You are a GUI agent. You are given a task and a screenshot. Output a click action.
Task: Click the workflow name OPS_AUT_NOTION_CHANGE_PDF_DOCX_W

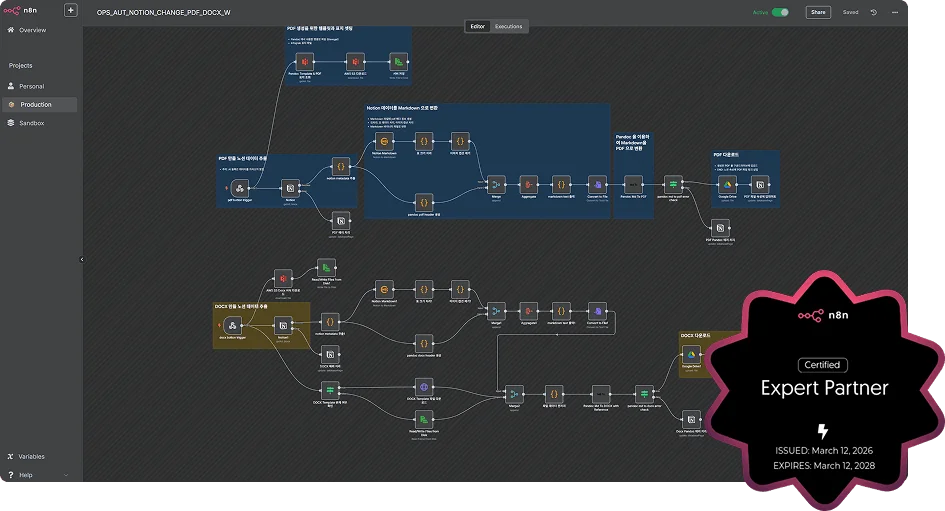(x=163, y=11)
